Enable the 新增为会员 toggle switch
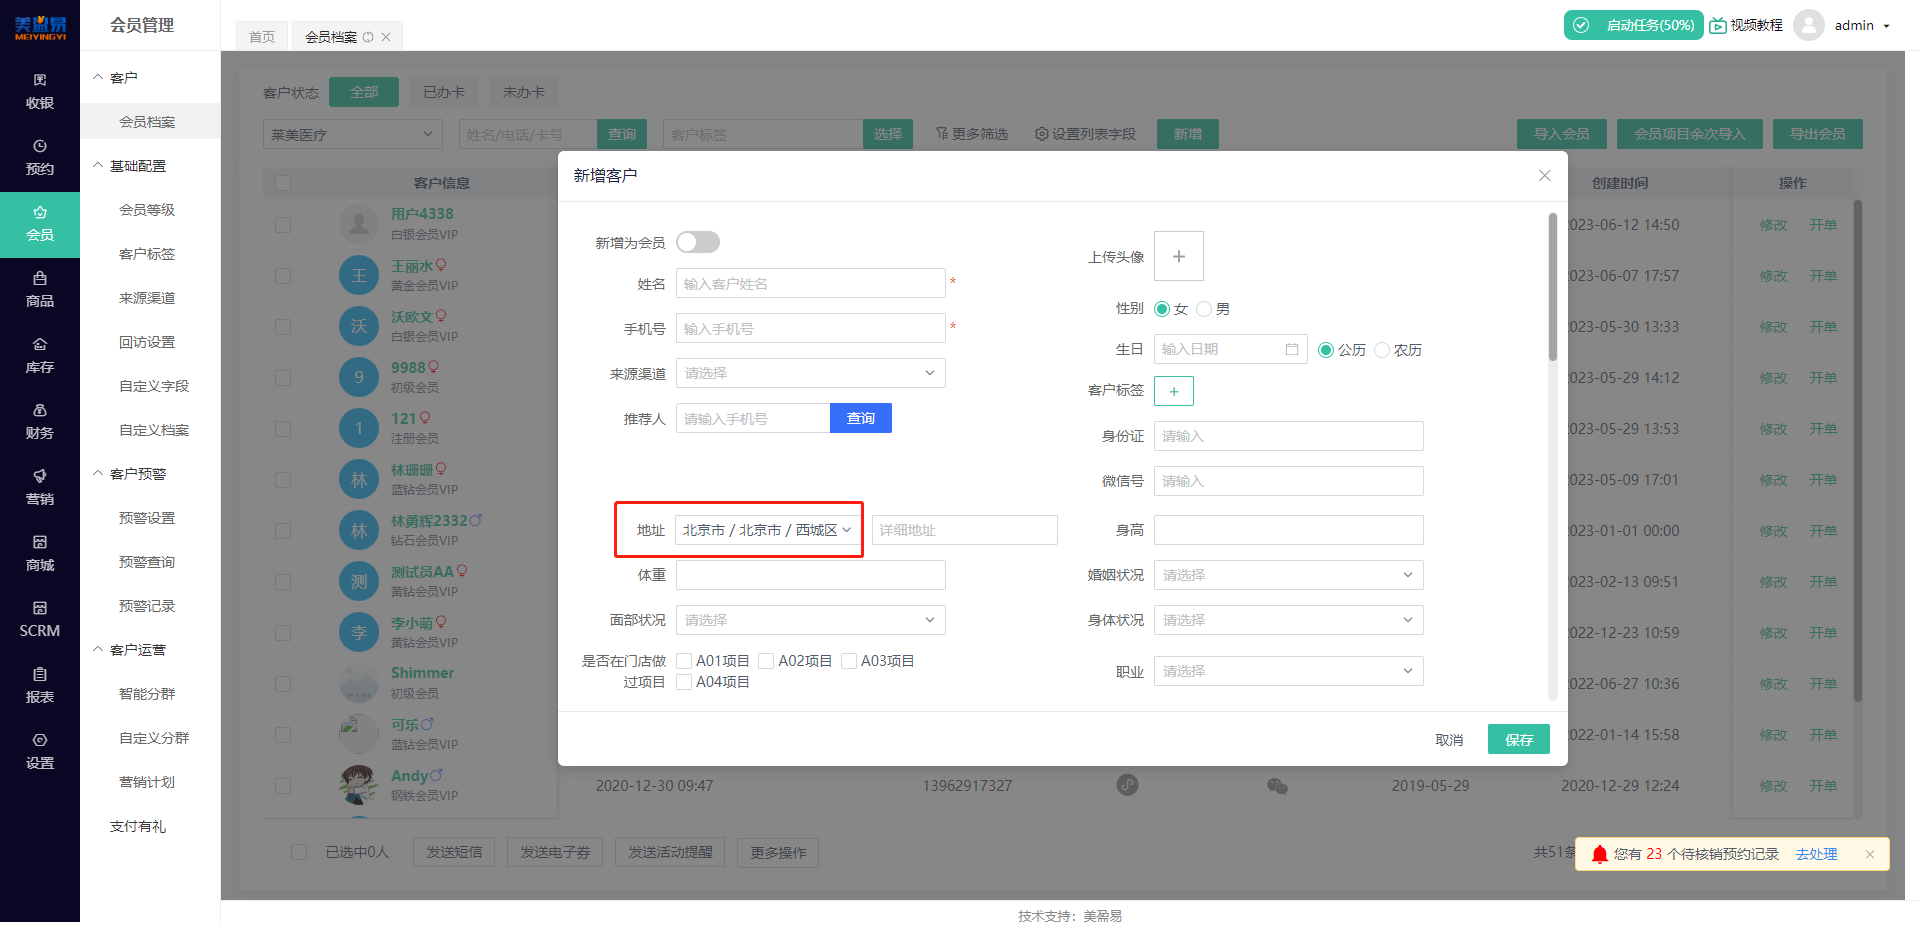The image size is (1920, 931). click(697, 241)
